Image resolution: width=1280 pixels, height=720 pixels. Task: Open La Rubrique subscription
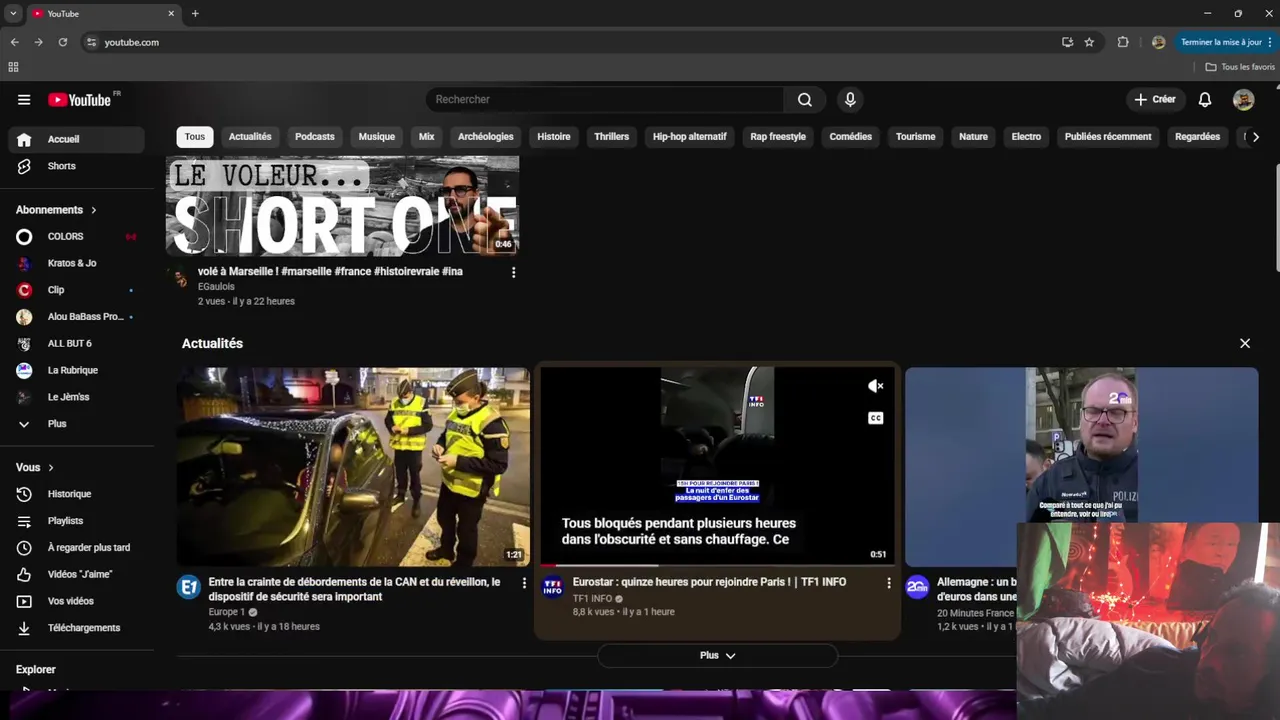pyautogui.click(x=76, y=370)
